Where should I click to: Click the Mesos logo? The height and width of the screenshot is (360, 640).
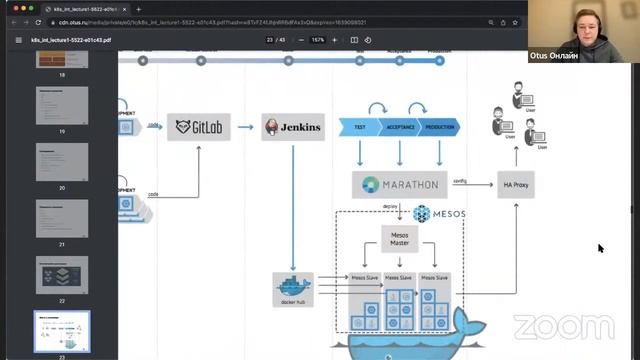tap(439, 213)
